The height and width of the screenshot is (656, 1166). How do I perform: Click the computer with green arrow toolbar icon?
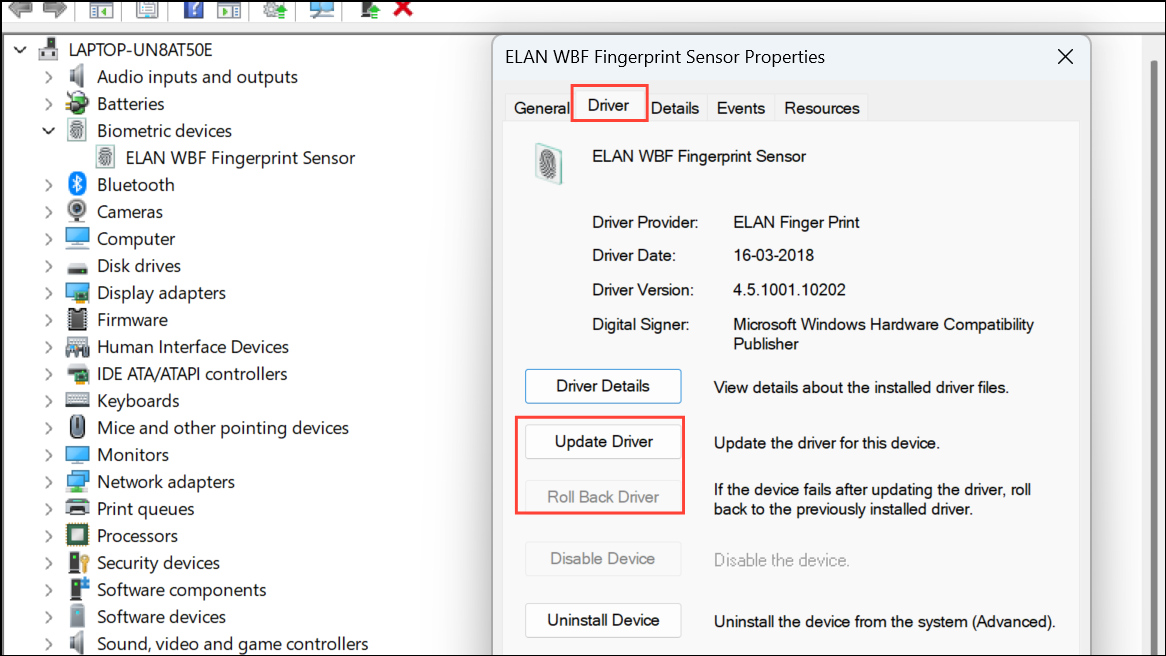370,9
